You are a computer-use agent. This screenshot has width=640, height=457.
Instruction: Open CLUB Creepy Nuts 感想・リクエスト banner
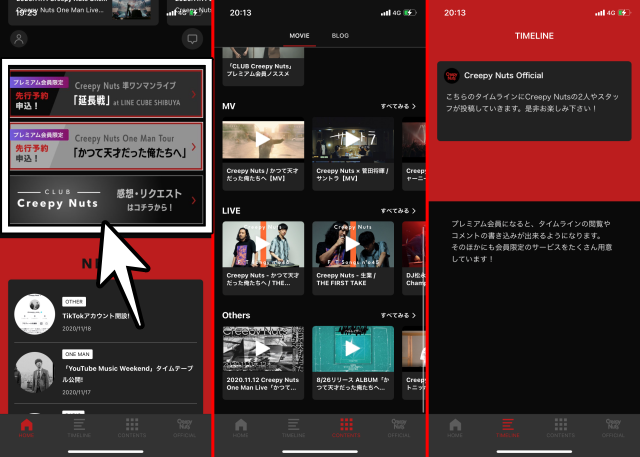106,200
